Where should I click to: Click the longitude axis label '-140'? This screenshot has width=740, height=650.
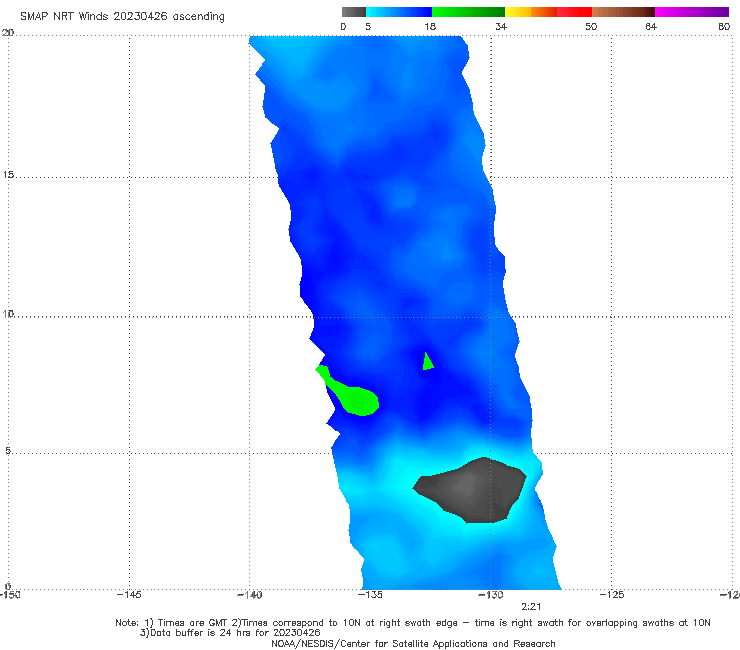coord(249,594)
